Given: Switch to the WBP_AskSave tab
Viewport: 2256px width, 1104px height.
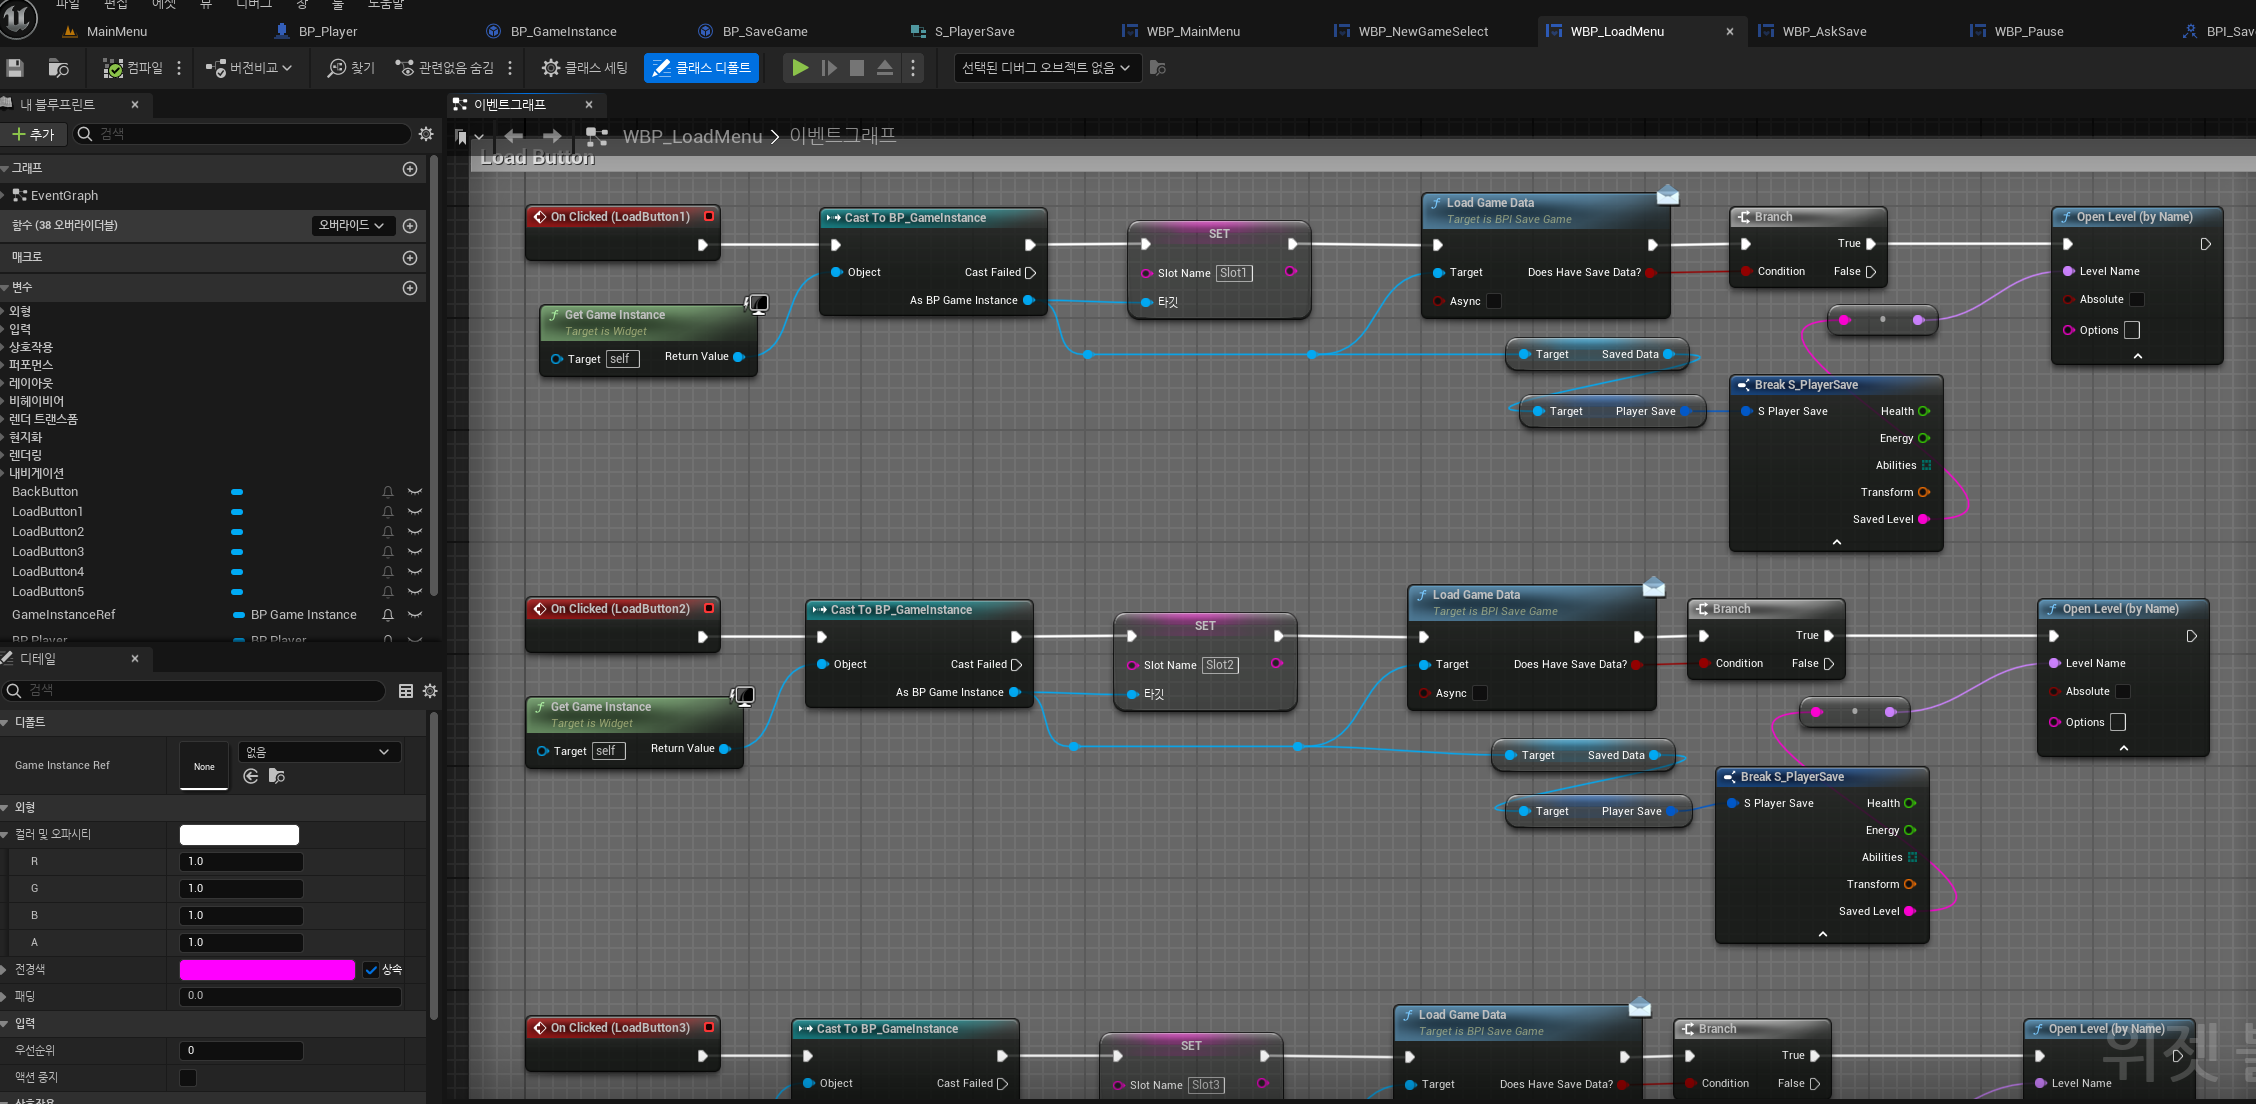Looking at the screenshot, I should pos(1824,31).
